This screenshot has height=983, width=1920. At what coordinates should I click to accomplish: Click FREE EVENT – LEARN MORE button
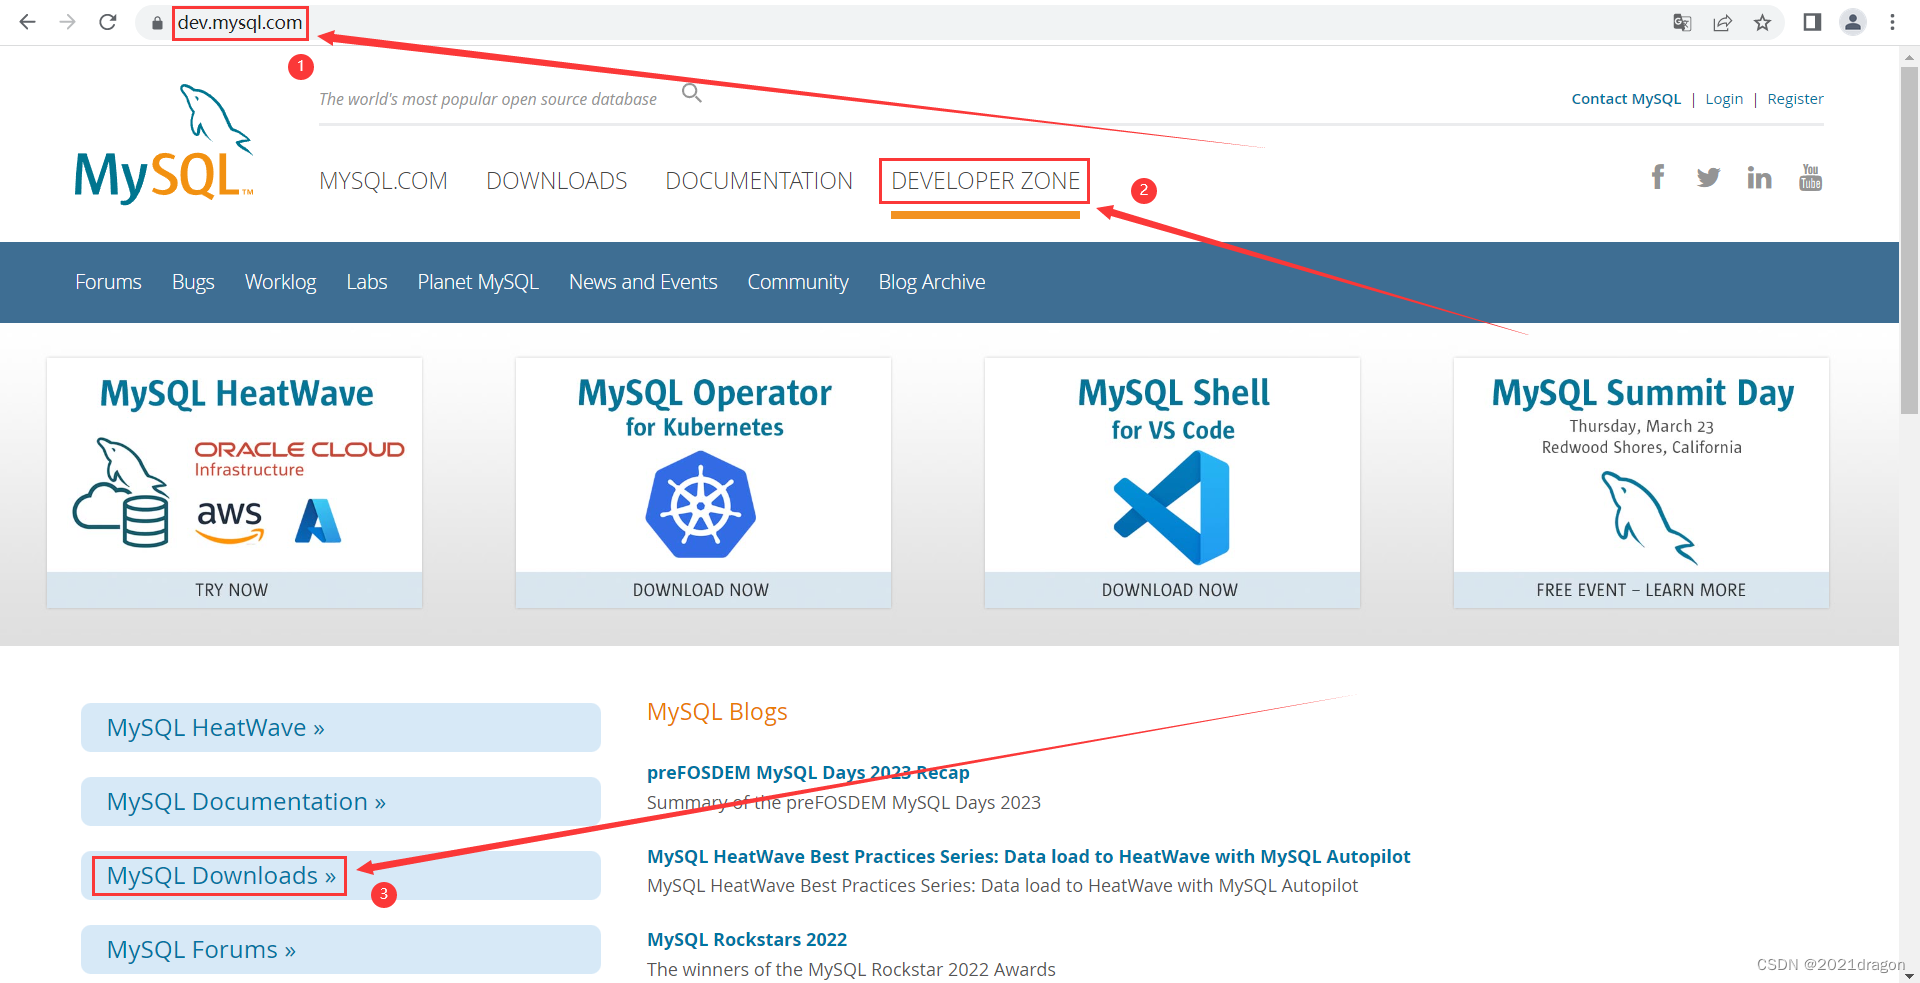coord(1641,590)
